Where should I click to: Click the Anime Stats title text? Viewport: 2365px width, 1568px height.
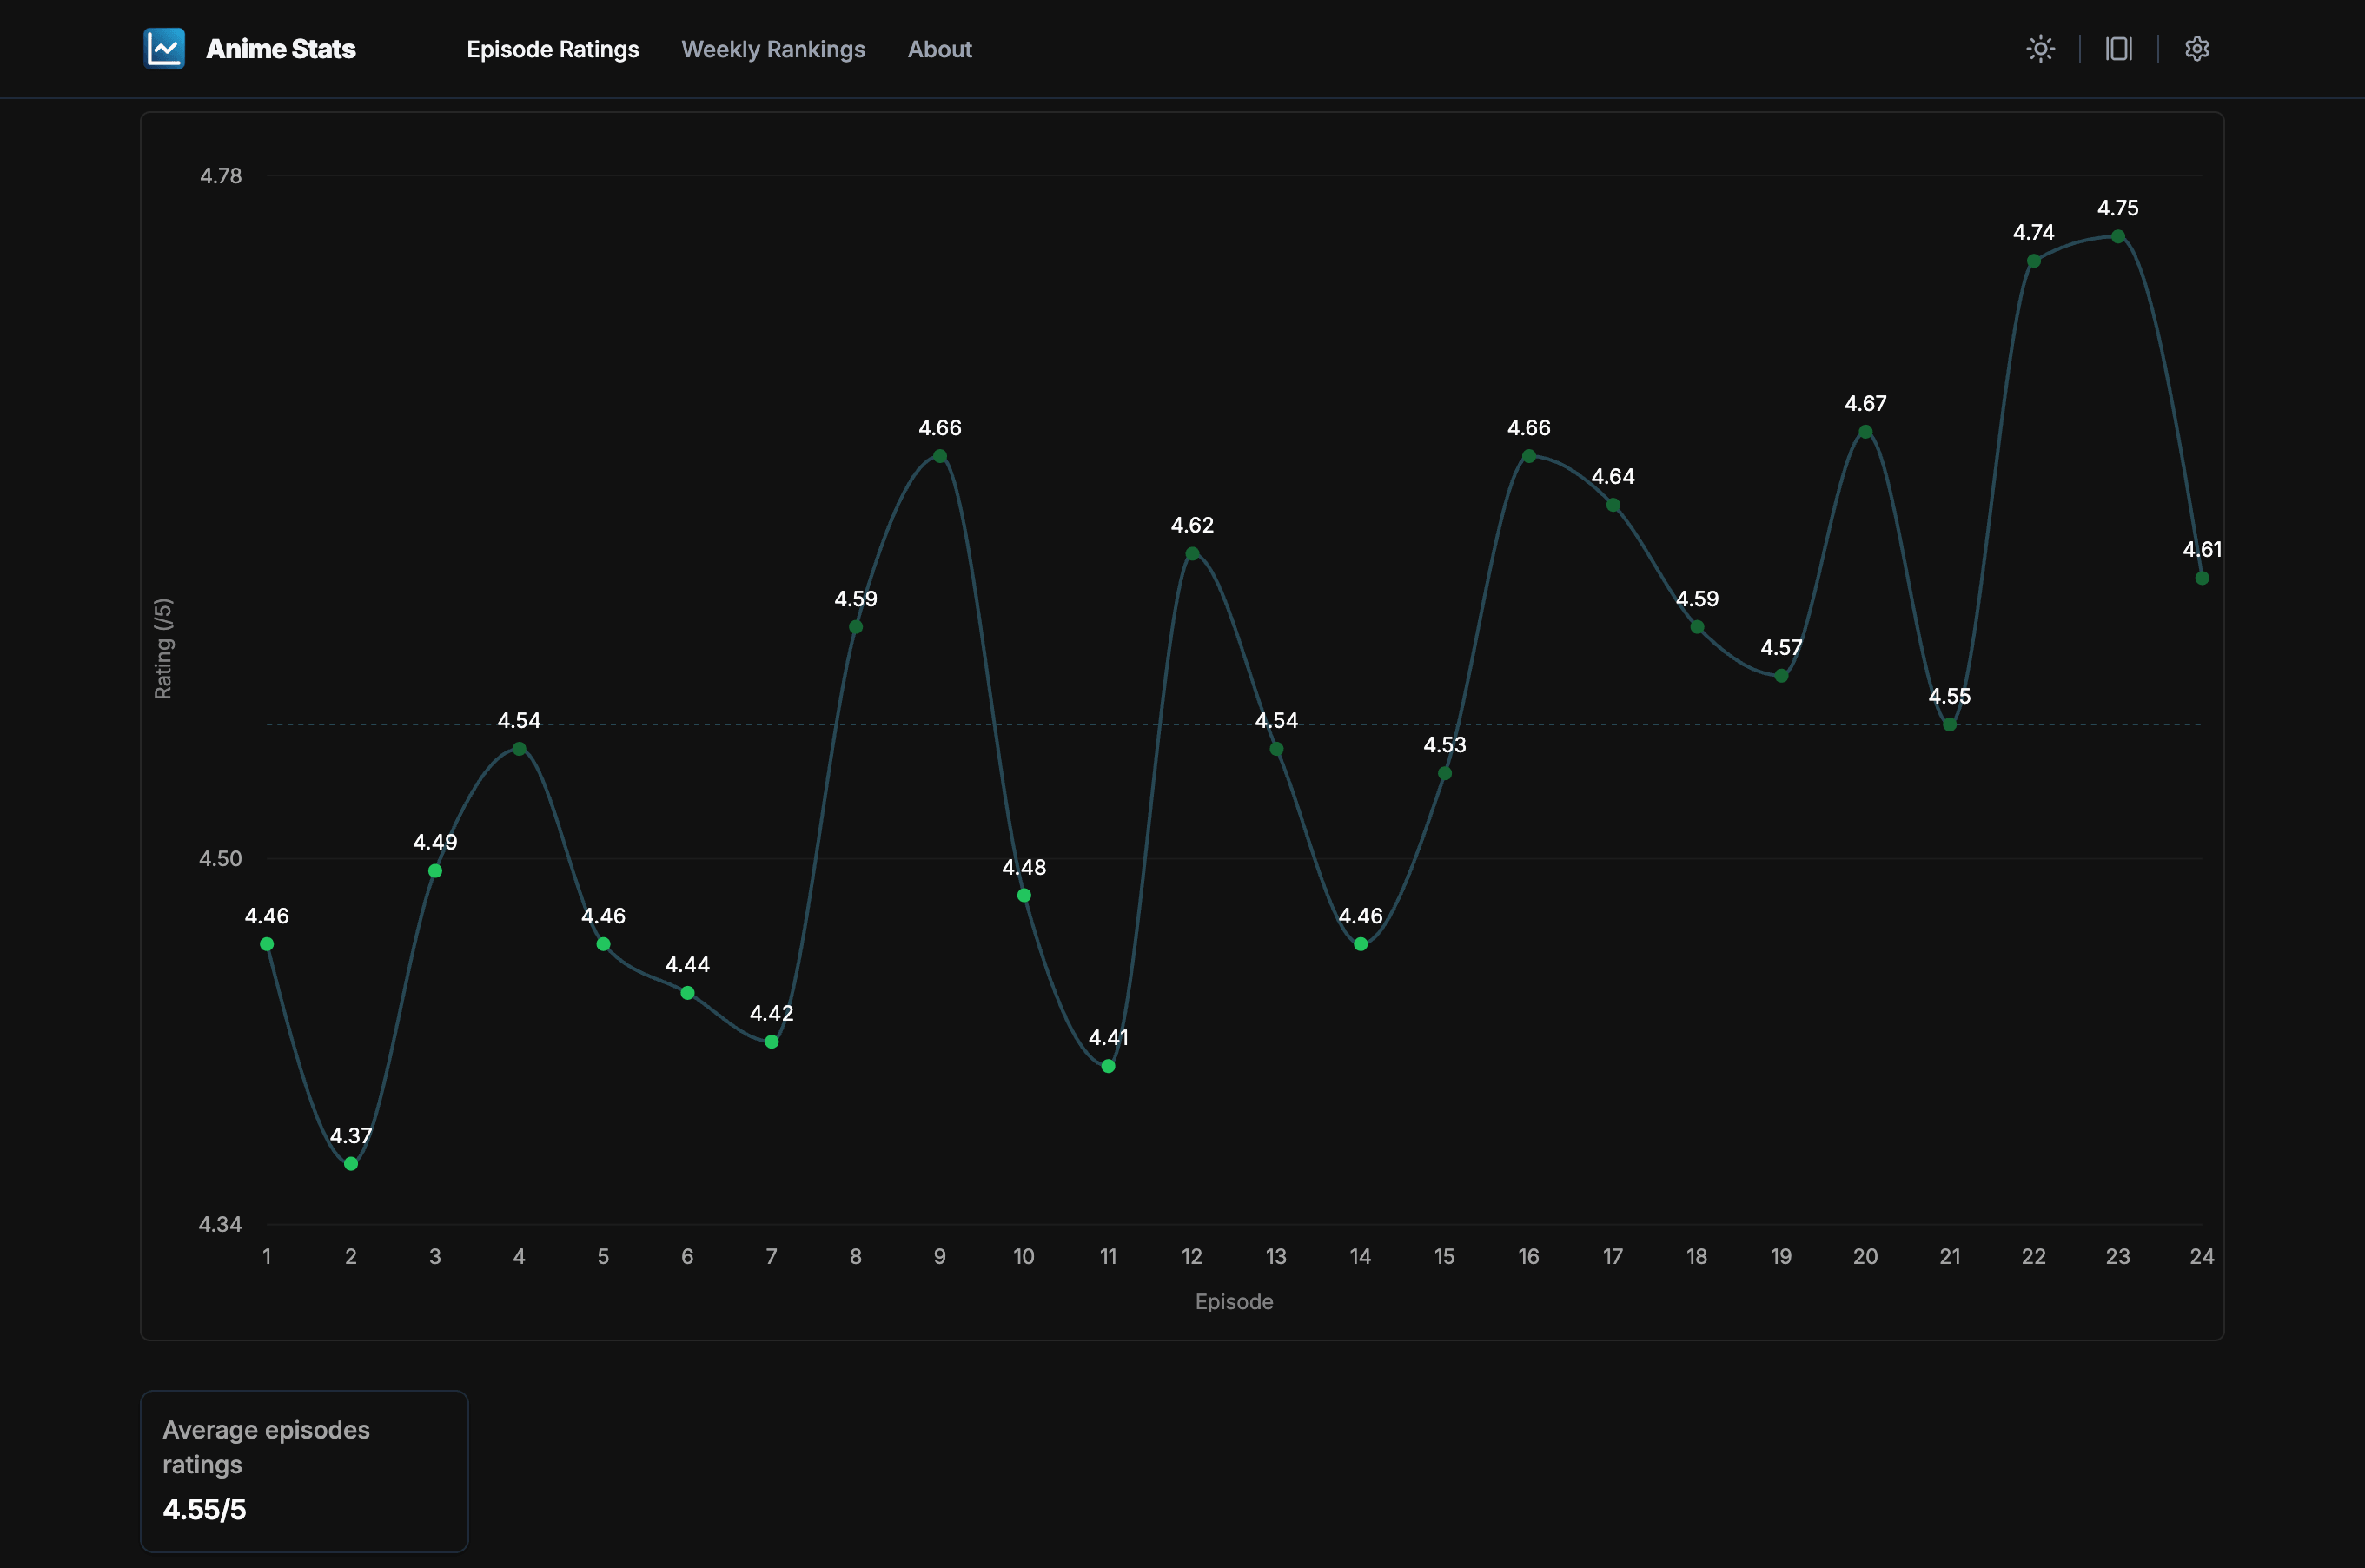coord(280,49)
